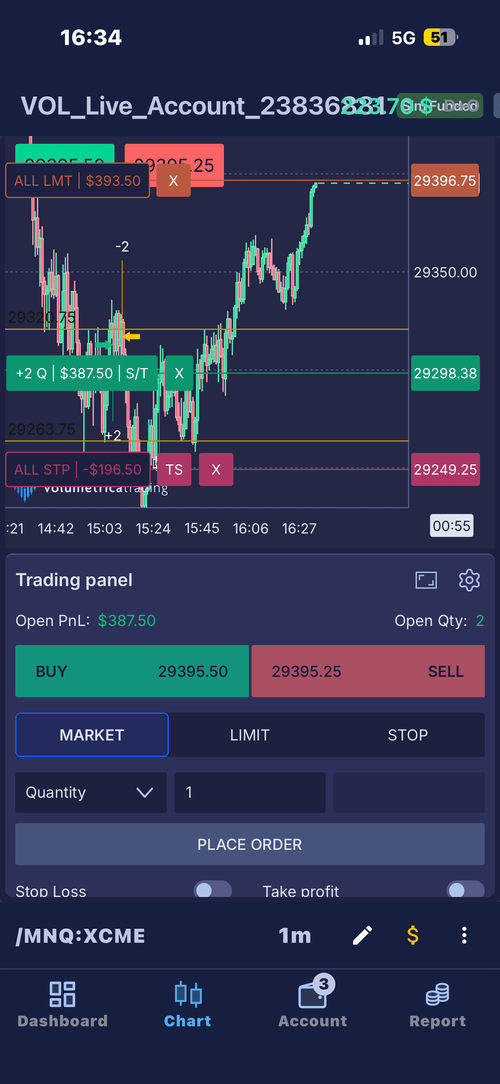Tap the BUY 29395.50 button
Viewport: 500px width, 1084px height.
click(x=132, y=671)
